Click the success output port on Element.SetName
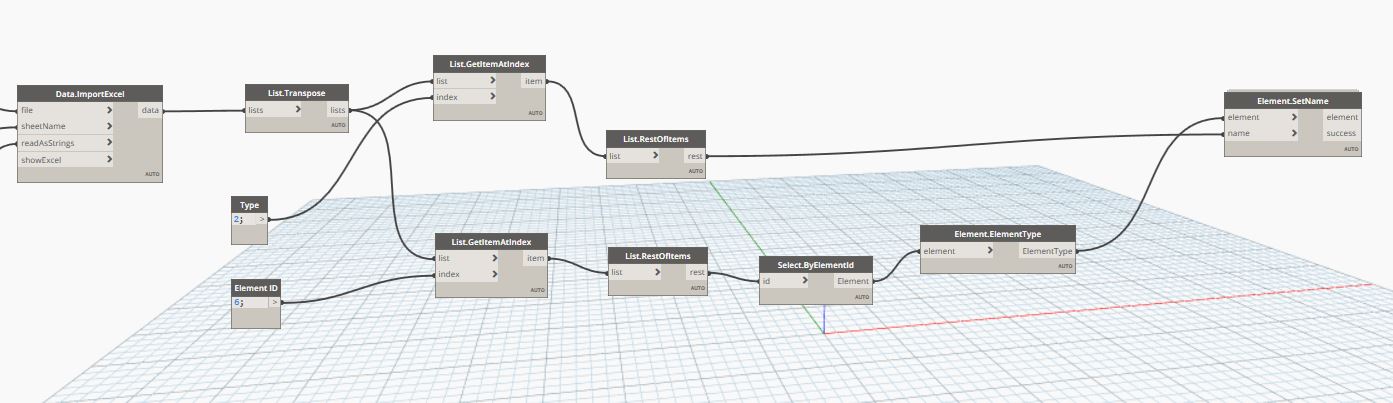Viewport: 1393px width, 403px height. (1341, 133)
